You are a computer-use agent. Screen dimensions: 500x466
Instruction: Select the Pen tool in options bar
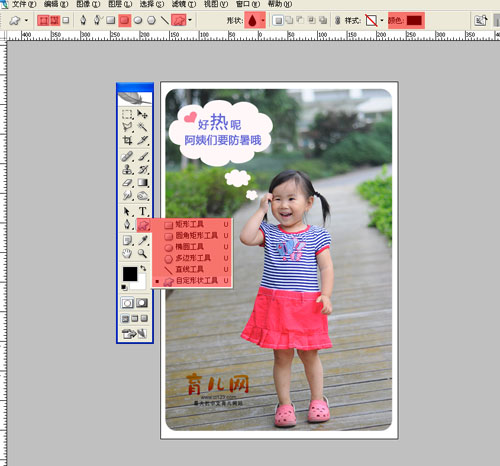click(83, 20)
